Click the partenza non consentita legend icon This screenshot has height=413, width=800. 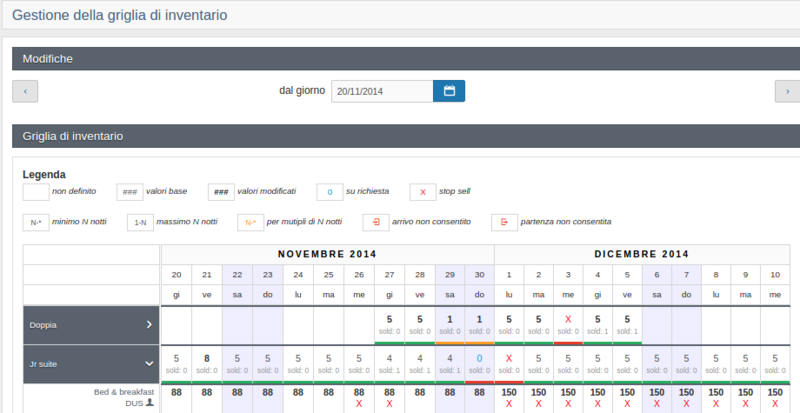[504, 222]
